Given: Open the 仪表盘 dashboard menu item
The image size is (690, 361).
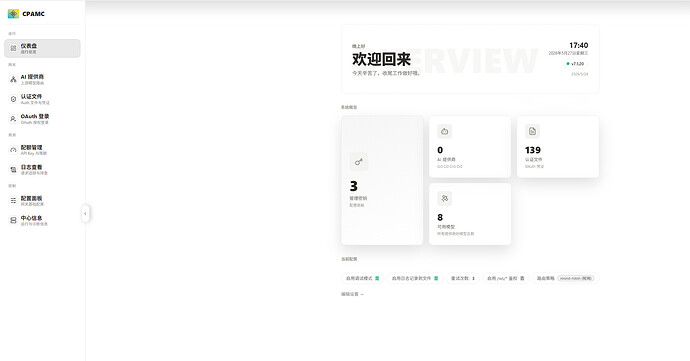Looking at the screenshot, I should (42, 48).
